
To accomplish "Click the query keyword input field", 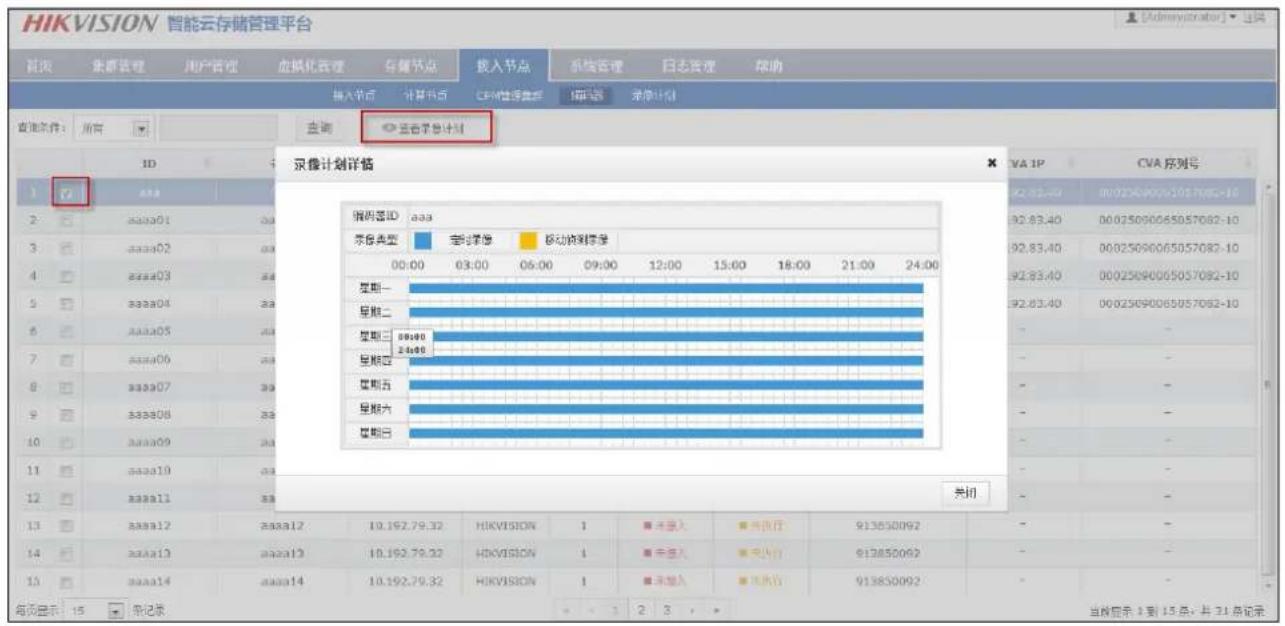I will click(x=220, y=129).
